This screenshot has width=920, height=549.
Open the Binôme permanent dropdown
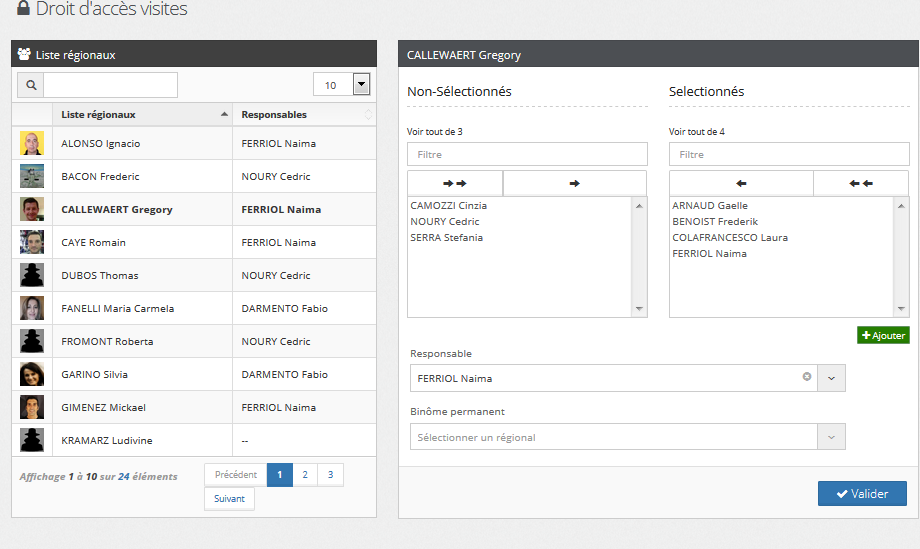tap(831, 437)
